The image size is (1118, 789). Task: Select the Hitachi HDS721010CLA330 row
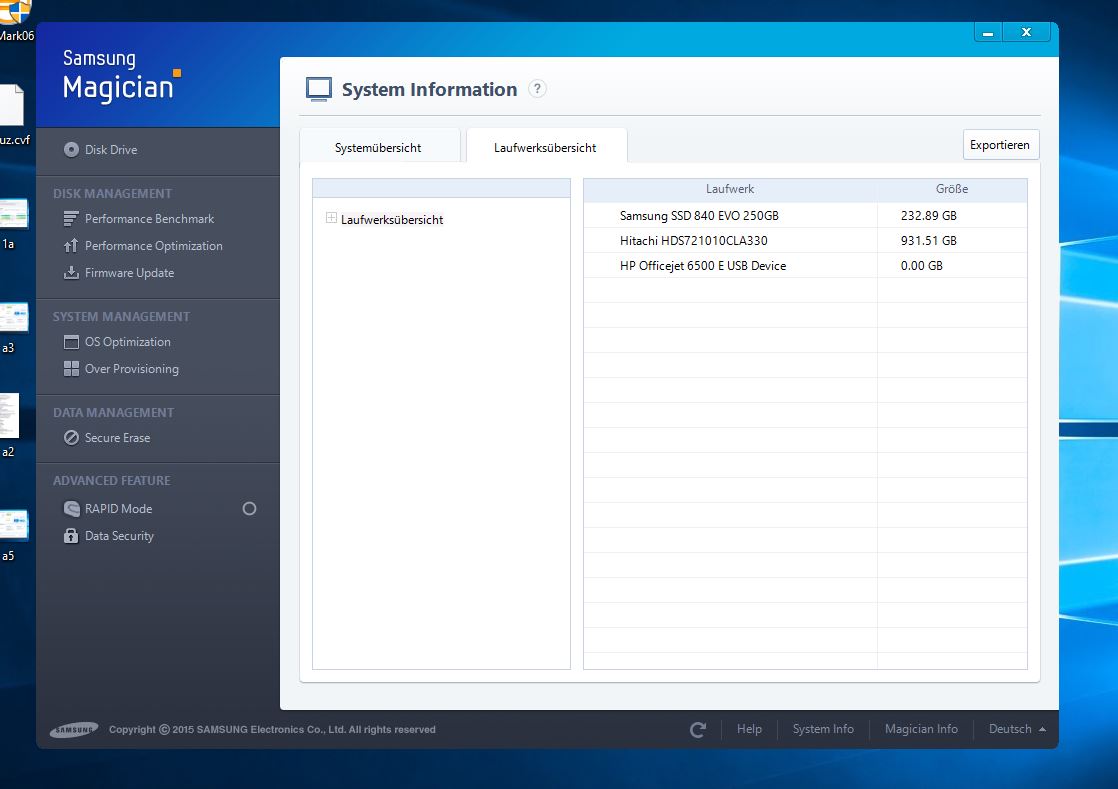click(x=805, y=240)
